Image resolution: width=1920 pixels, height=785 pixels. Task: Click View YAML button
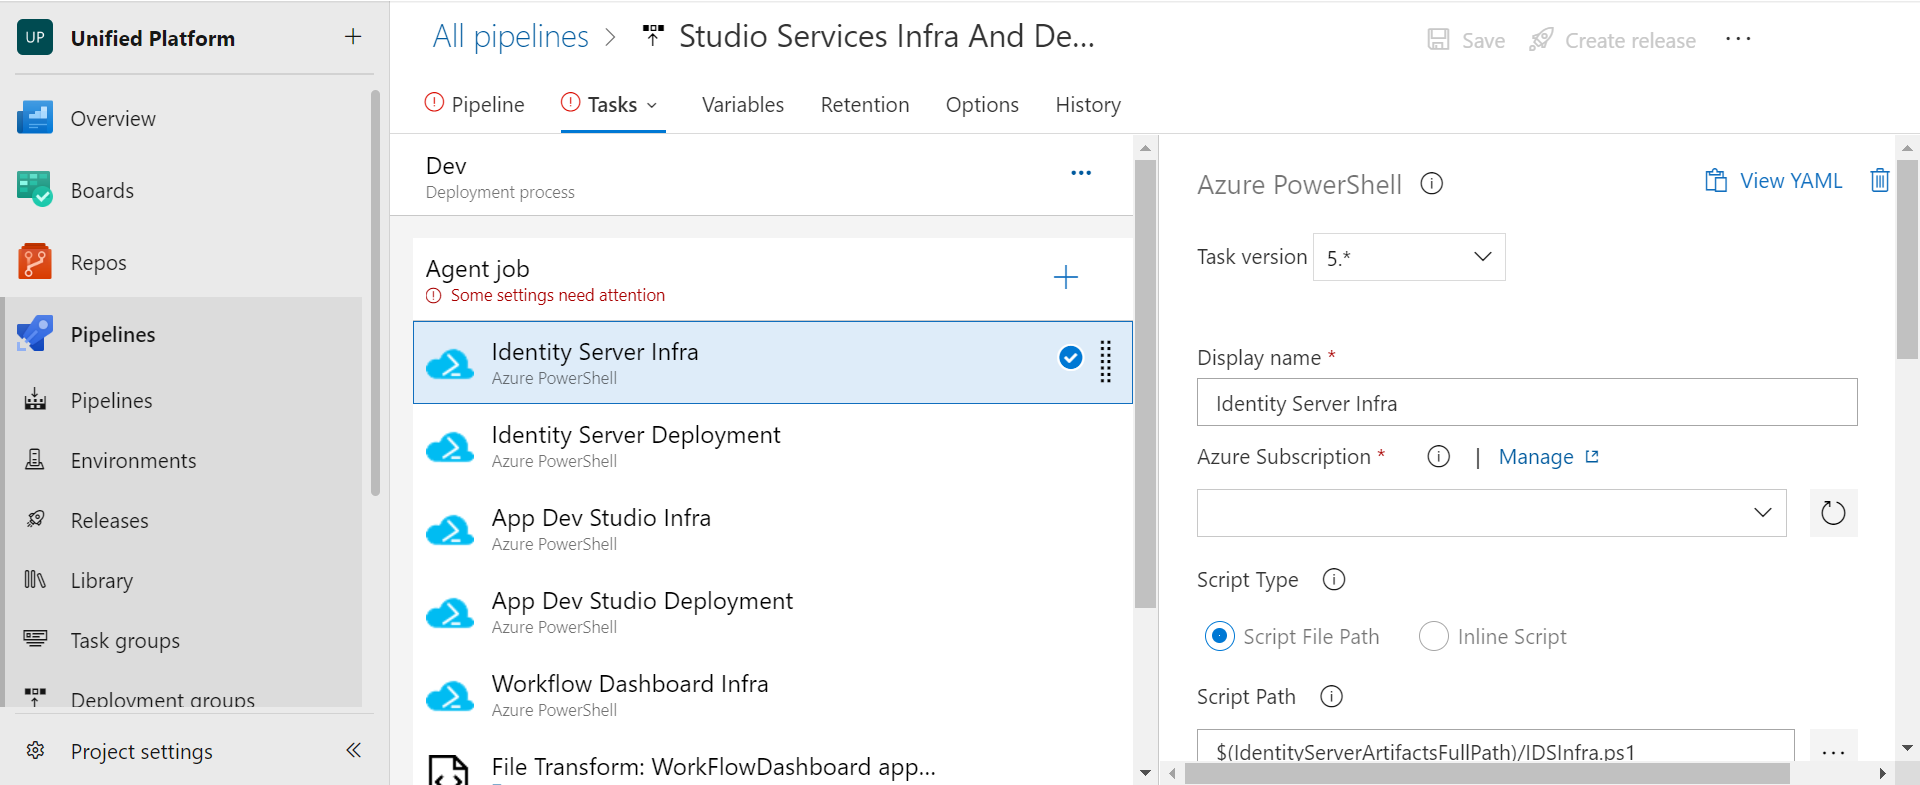[x=1773, y=181]
